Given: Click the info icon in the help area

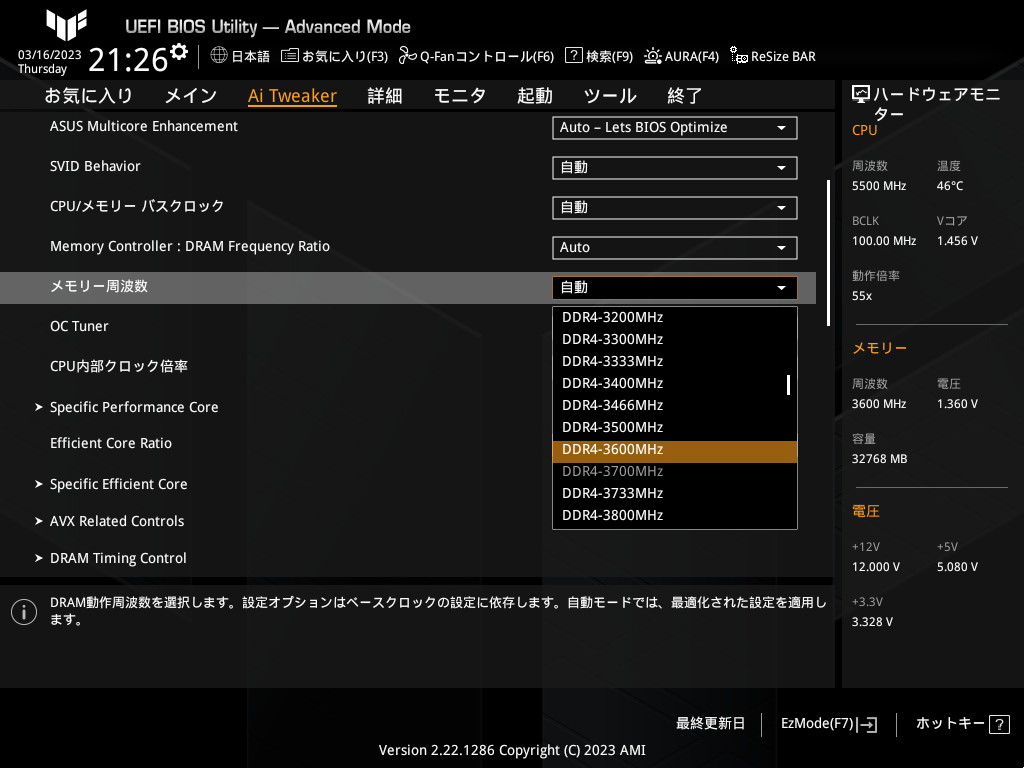Looking at the screenshot, I should [x=24, y=612].
